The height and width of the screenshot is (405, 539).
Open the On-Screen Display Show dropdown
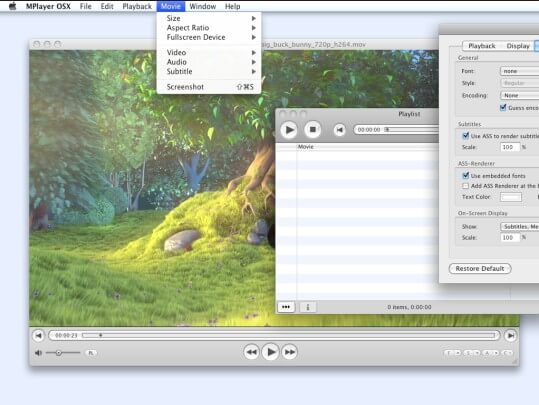tap(519, 227)
